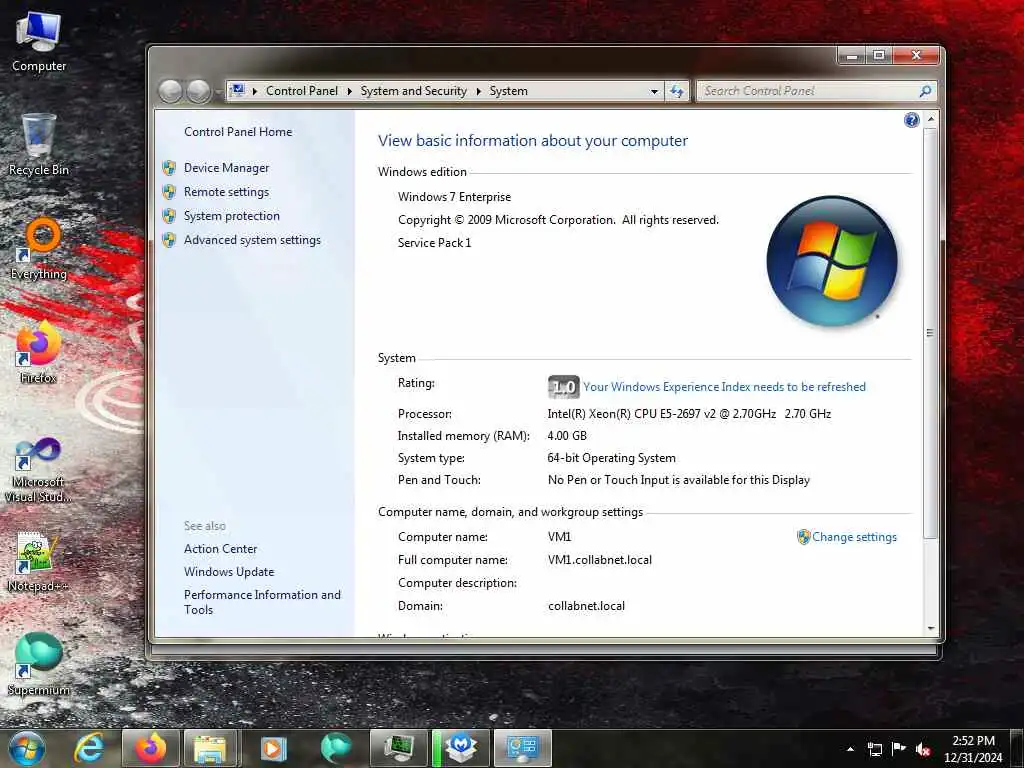Click the Firefox taskbar icon
1024x768 pixels.
(x=150, y=748)
